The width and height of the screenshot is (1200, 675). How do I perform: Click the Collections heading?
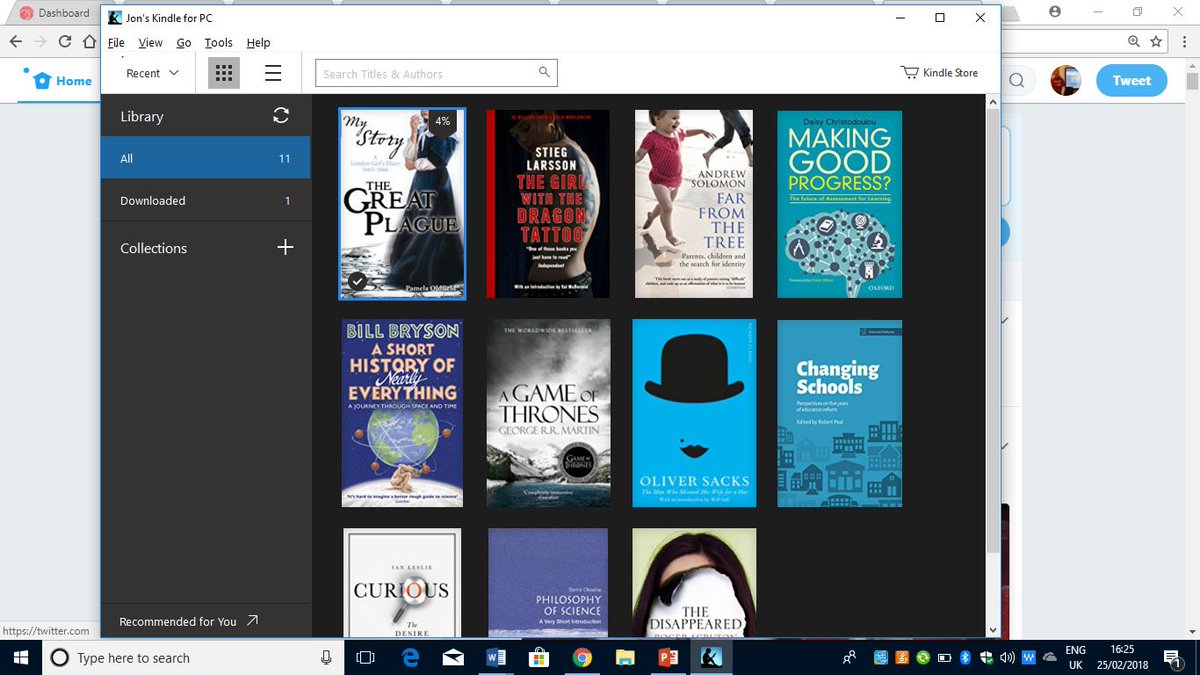(x=154, y=248)
